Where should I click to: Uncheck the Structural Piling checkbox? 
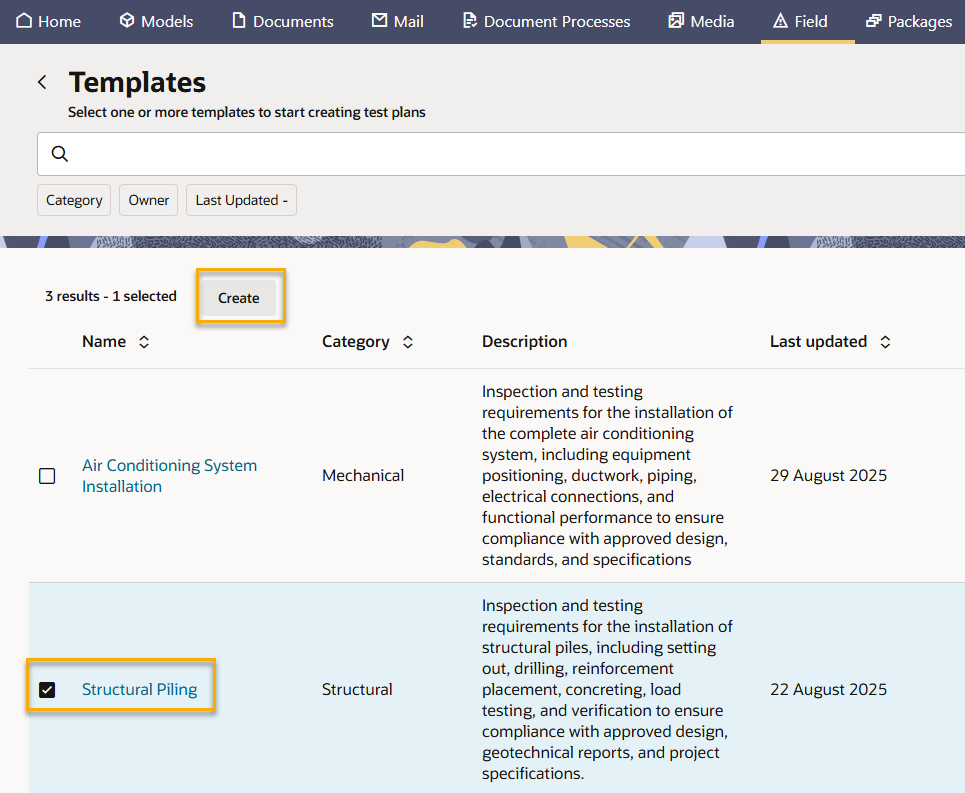coord(47,690)
